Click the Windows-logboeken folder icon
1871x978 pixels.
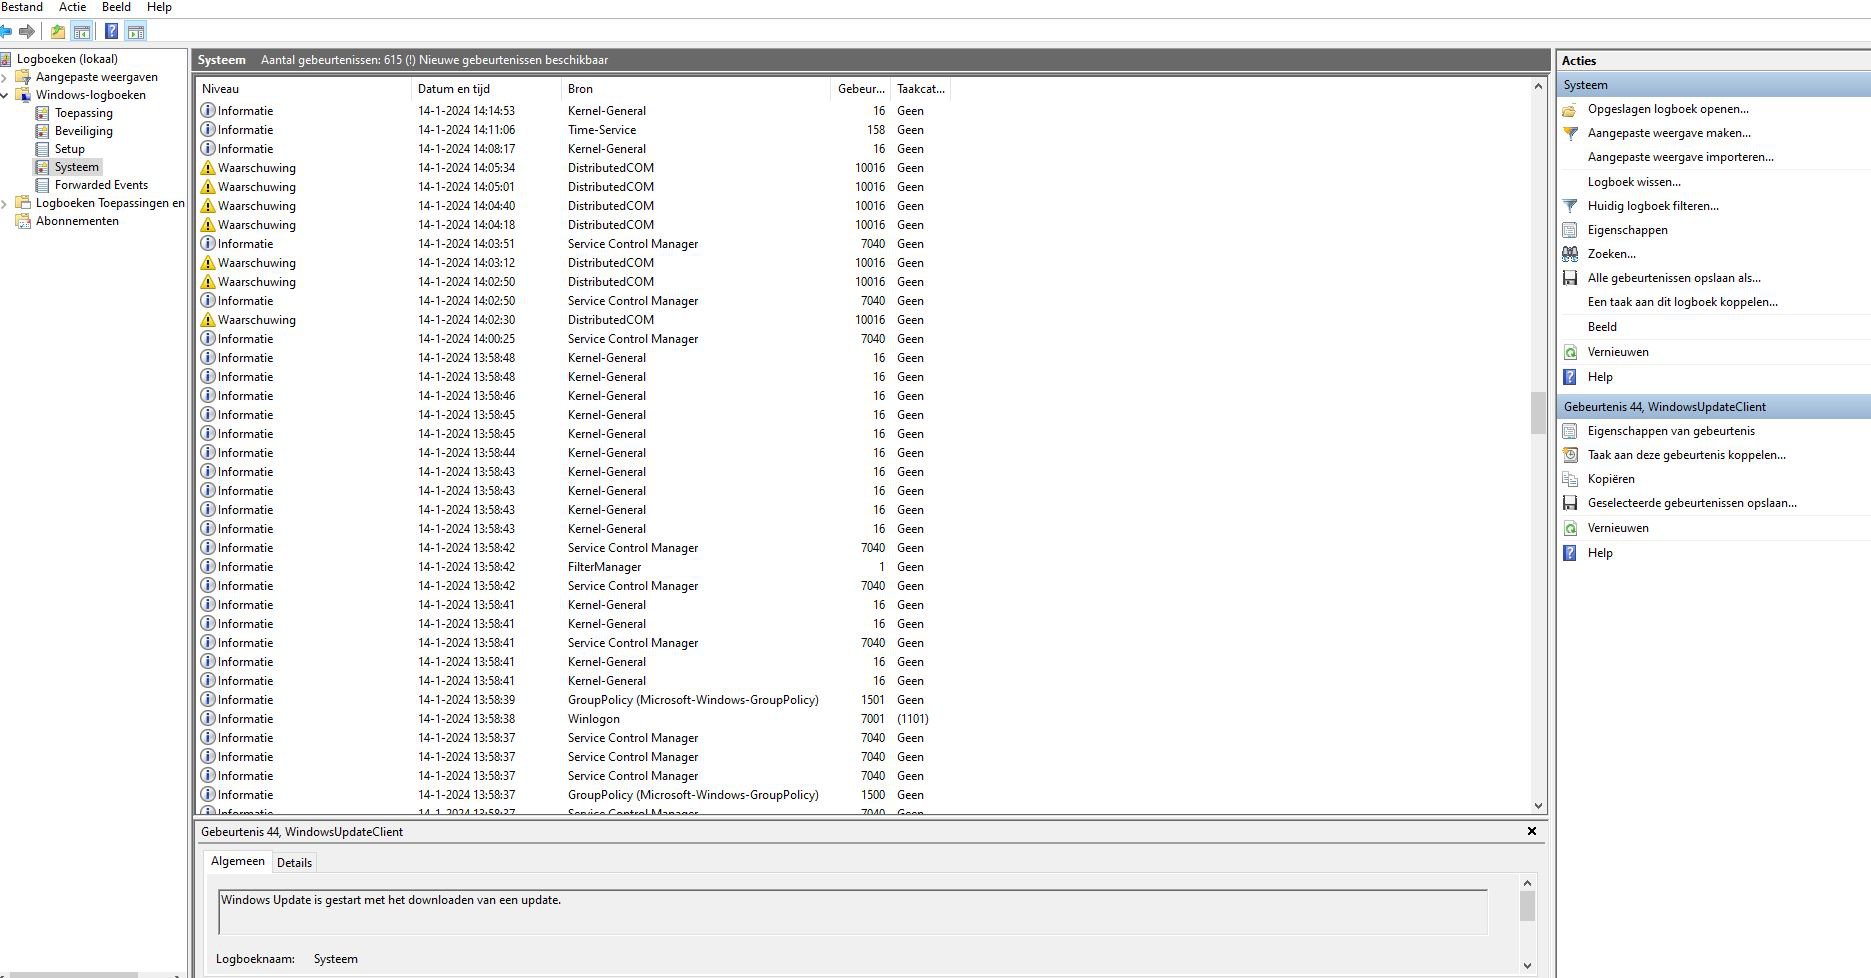(23, 95)
